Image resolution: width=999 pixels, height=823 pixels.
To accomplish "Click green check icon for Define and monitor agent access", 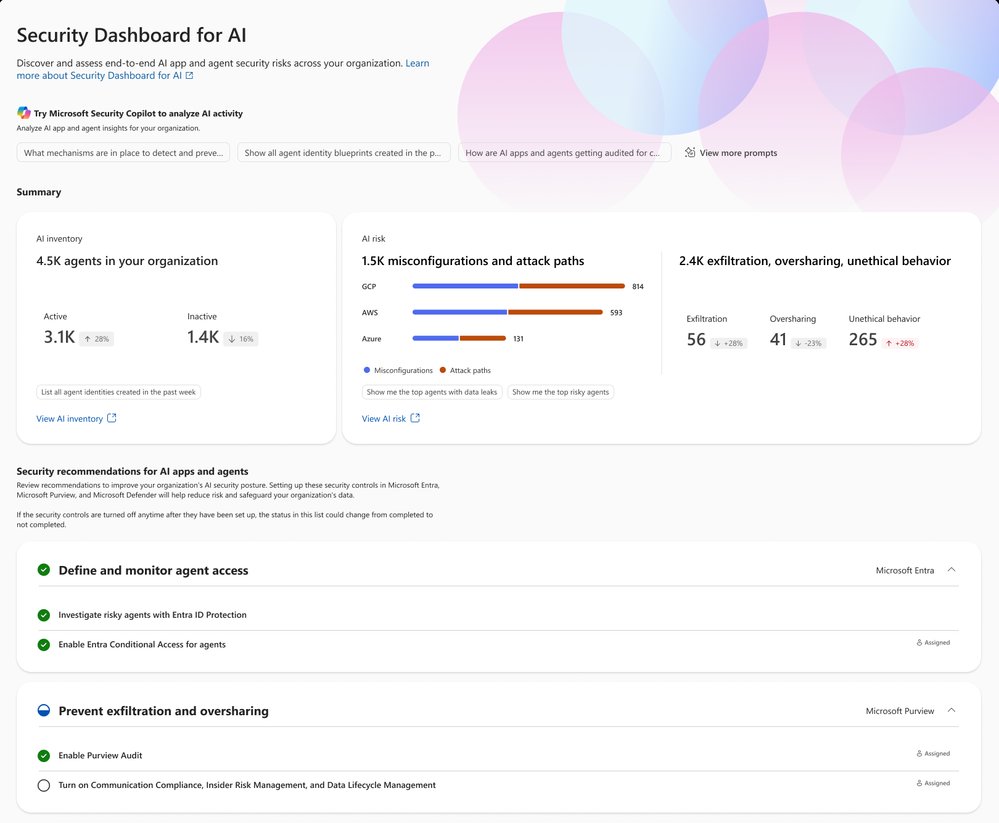I will 43,569.
